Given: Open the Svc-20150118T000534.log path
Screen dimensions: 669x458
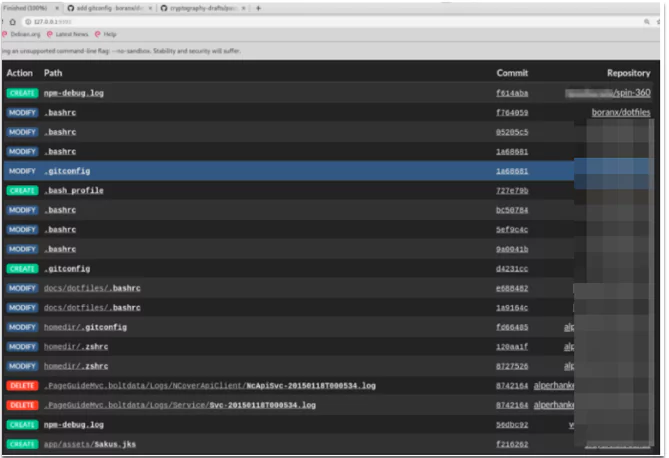Looking at the screenshot, I should 180,405.
